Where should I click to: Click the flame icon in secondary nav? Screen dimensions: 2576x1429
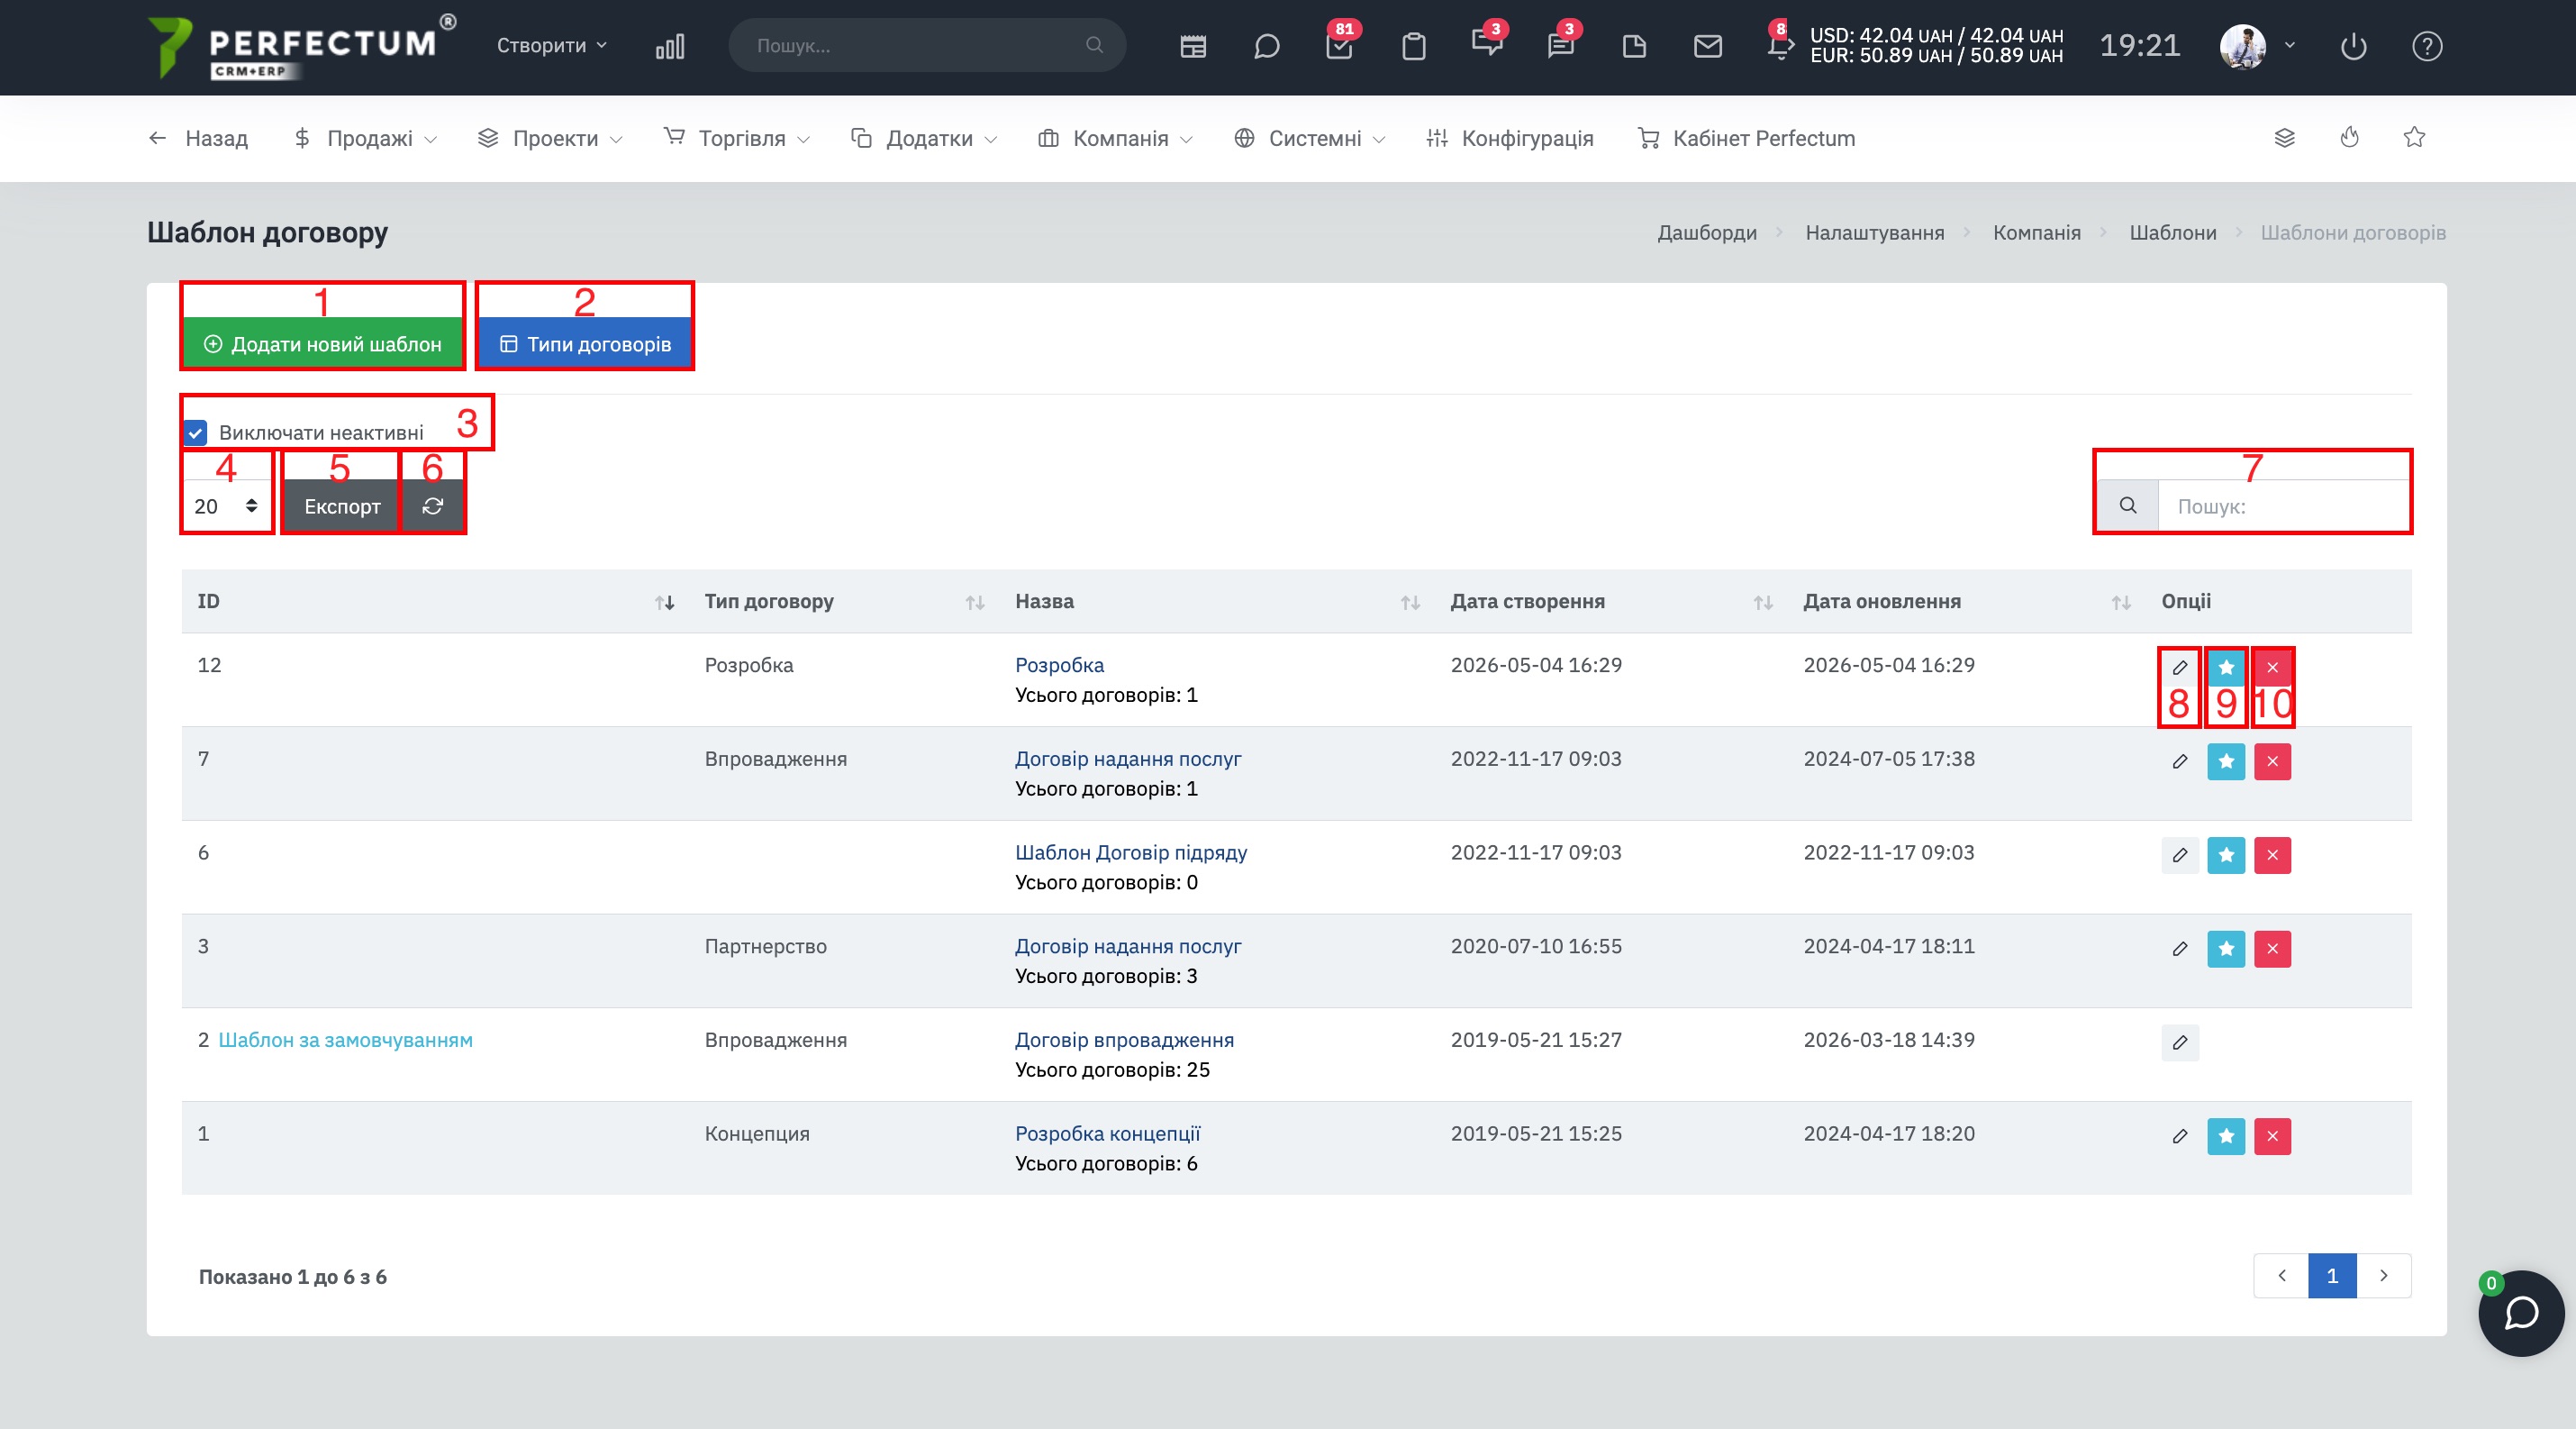2350,137
